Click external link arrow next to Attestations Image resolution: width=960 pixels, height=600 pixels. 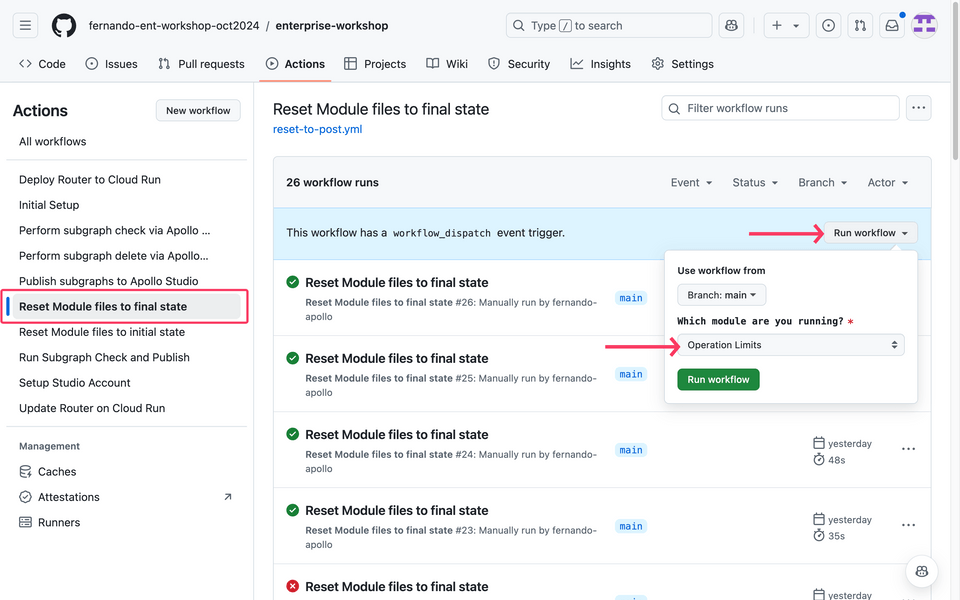point(228,497)
